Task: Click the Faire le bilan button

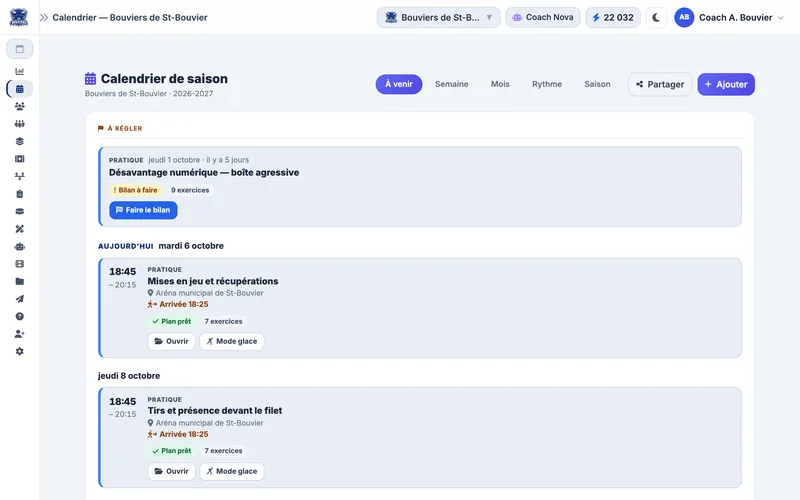Action: tap(143, 210)
